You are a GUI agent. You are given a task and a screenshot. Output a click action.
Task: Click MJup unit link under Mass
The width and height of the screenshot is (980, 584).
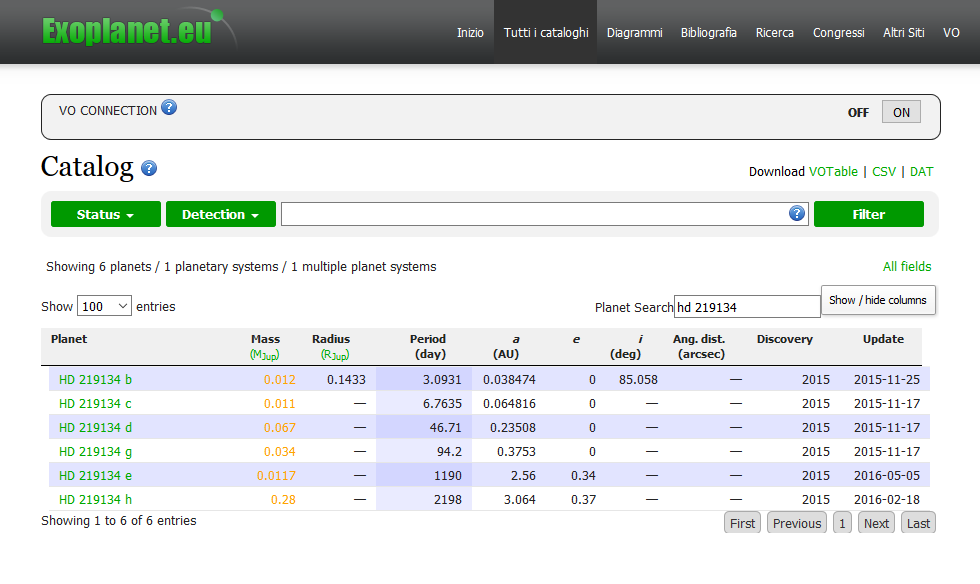pyautogui.click(x=264, y=355)
